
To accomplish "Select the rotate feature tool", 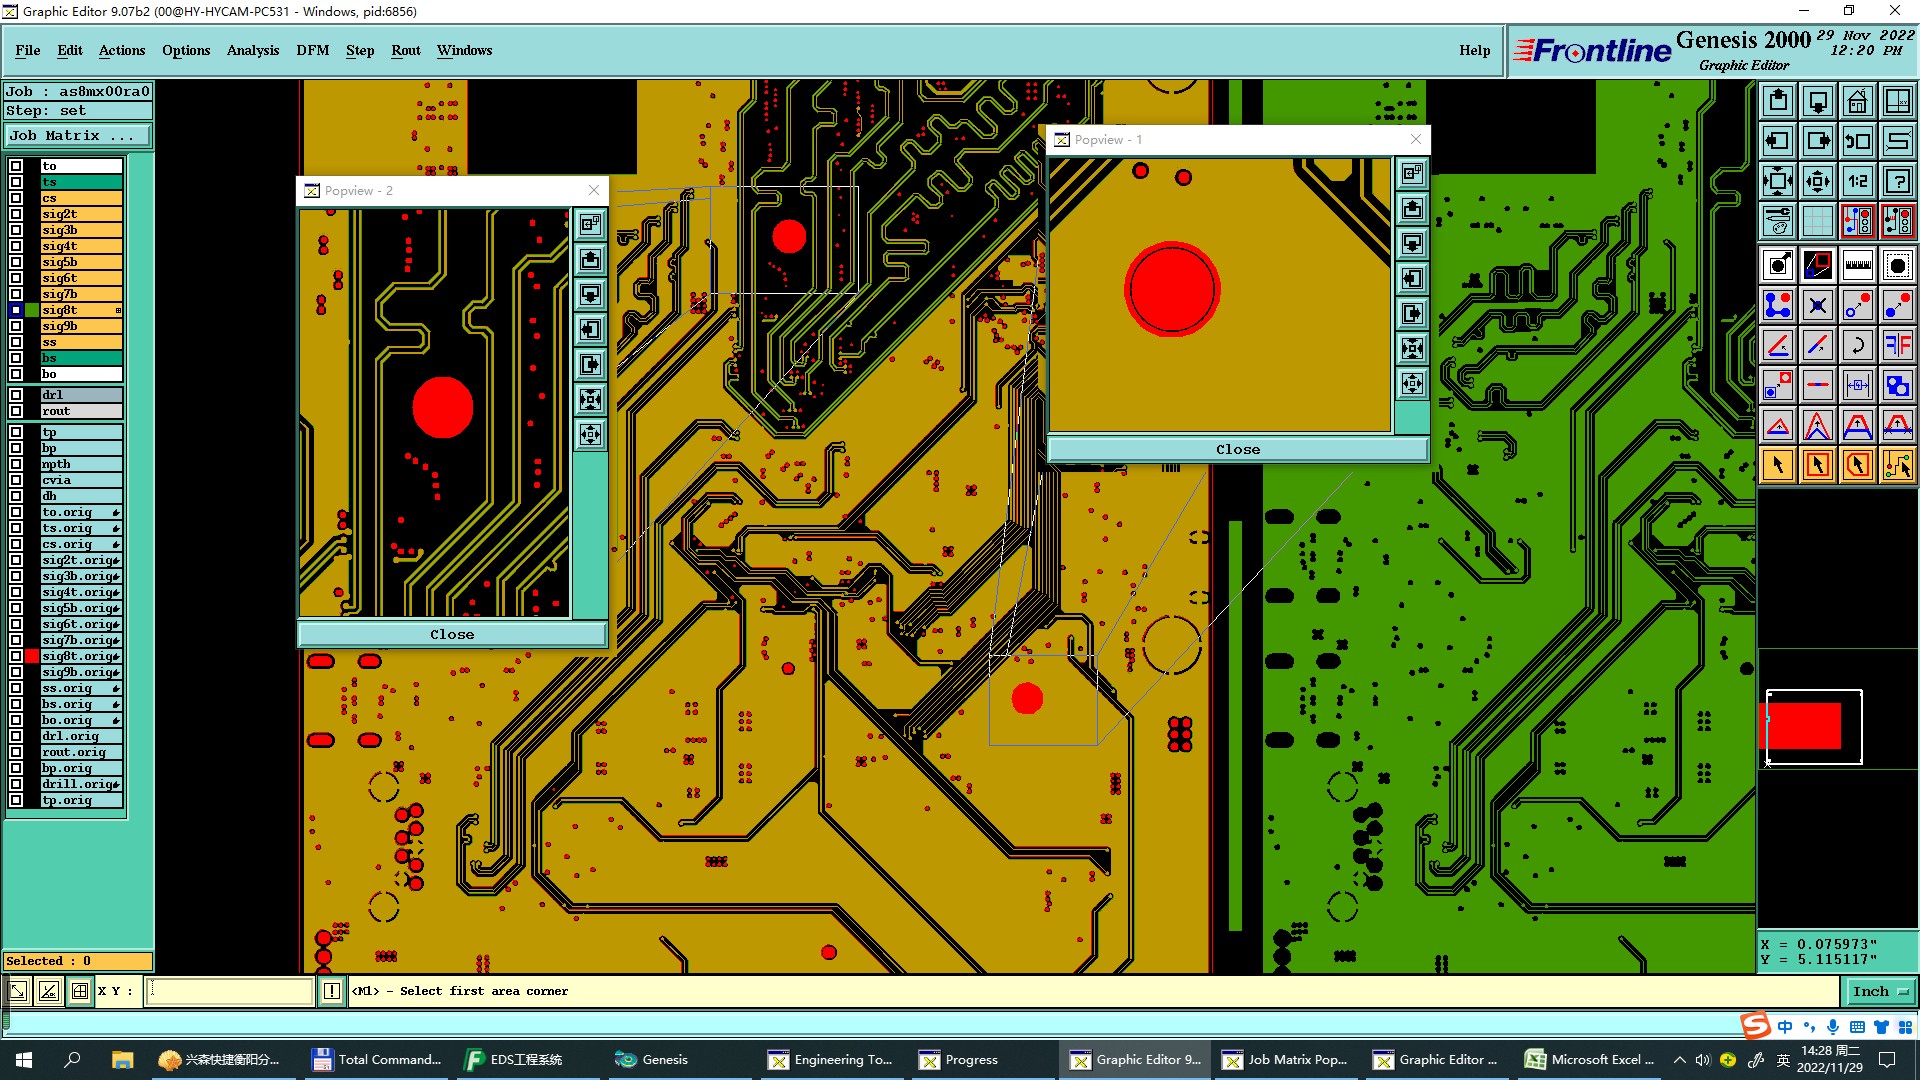I will coord(1857,345).
